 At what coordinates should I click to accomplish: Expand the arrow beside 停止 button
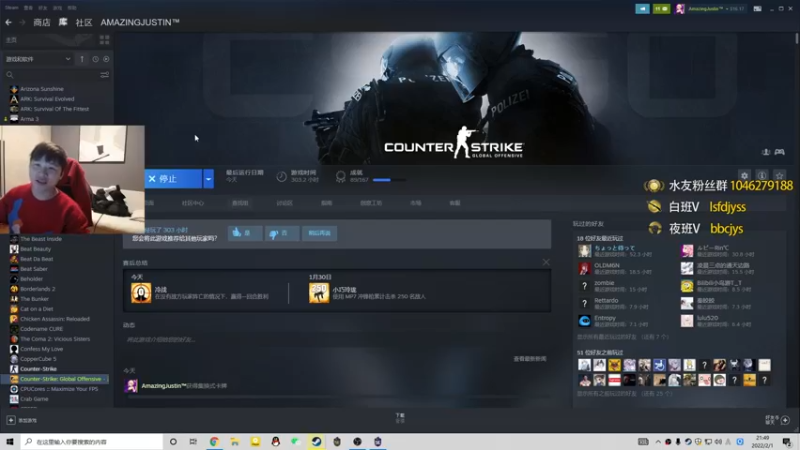click(x=208, y=179)
